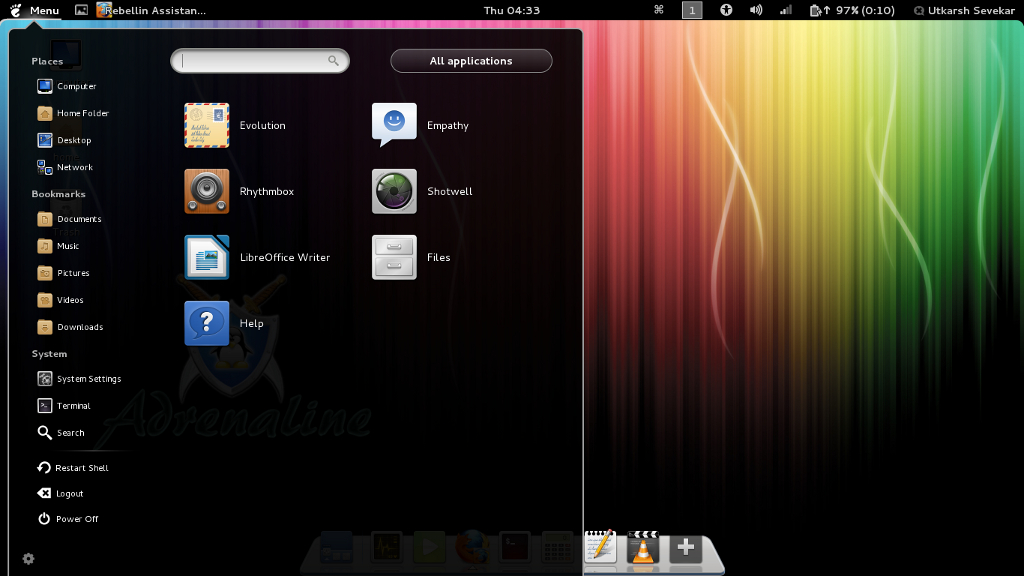This screenshot has width=1024, height=576.
Task: Open the Menu in the top panel
Action: coord(42,10)
